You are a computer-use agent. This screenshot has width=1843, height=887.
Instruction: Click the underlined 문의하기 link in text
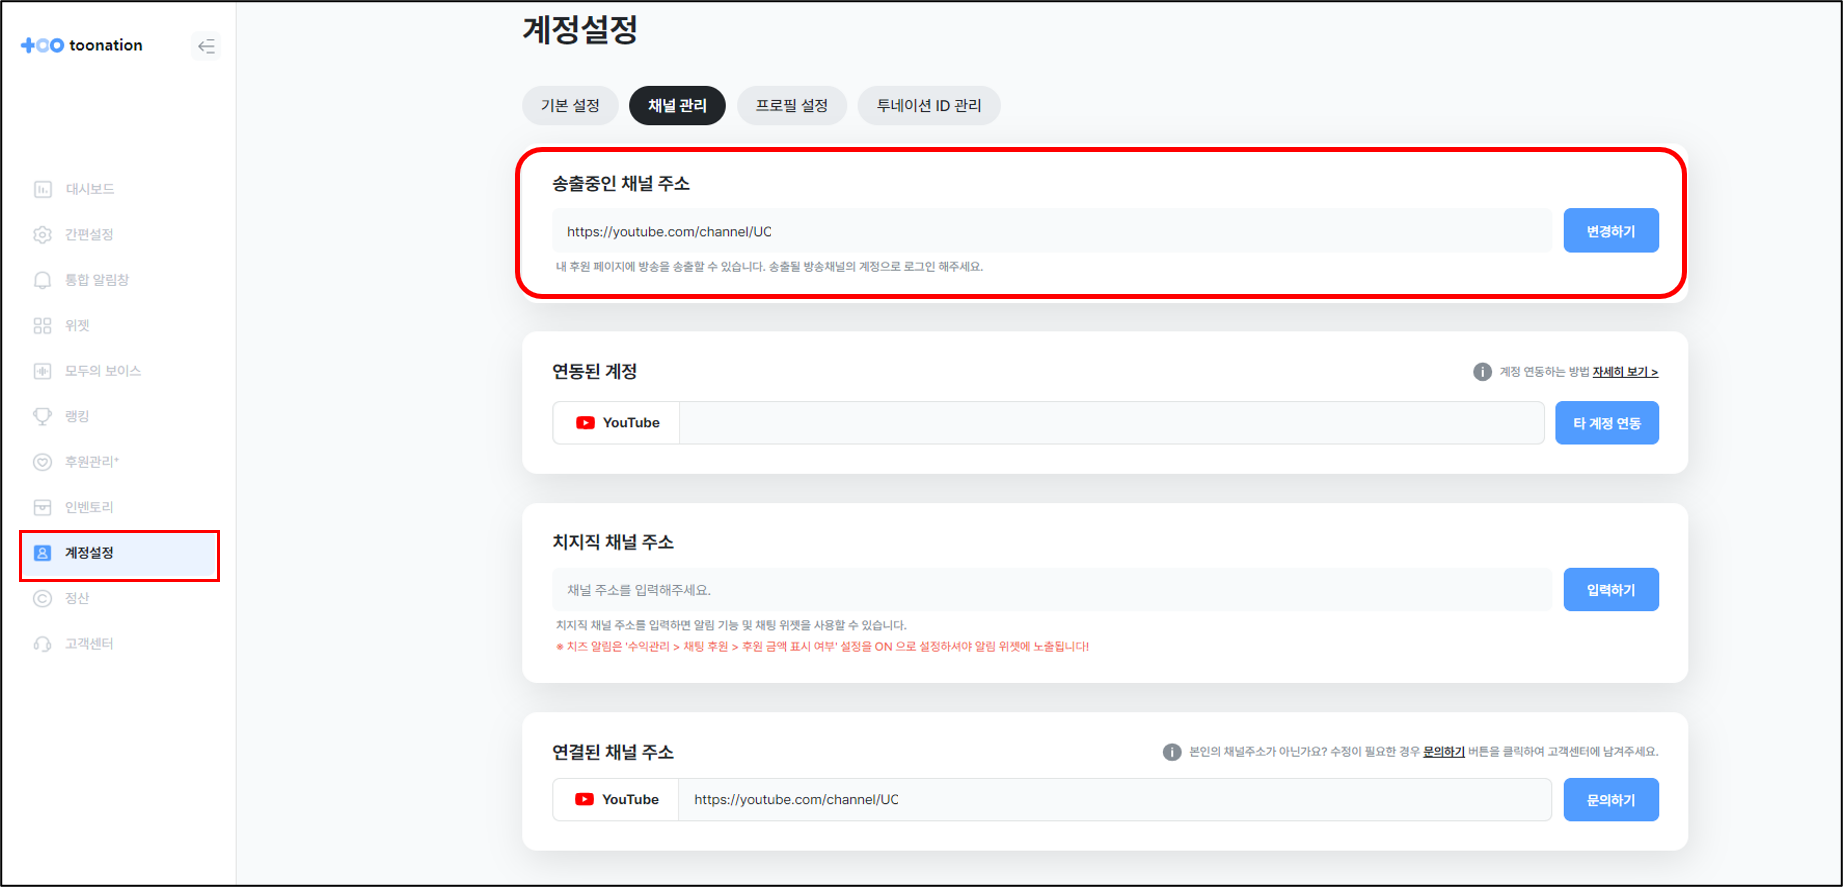[x=1444, y=752]
